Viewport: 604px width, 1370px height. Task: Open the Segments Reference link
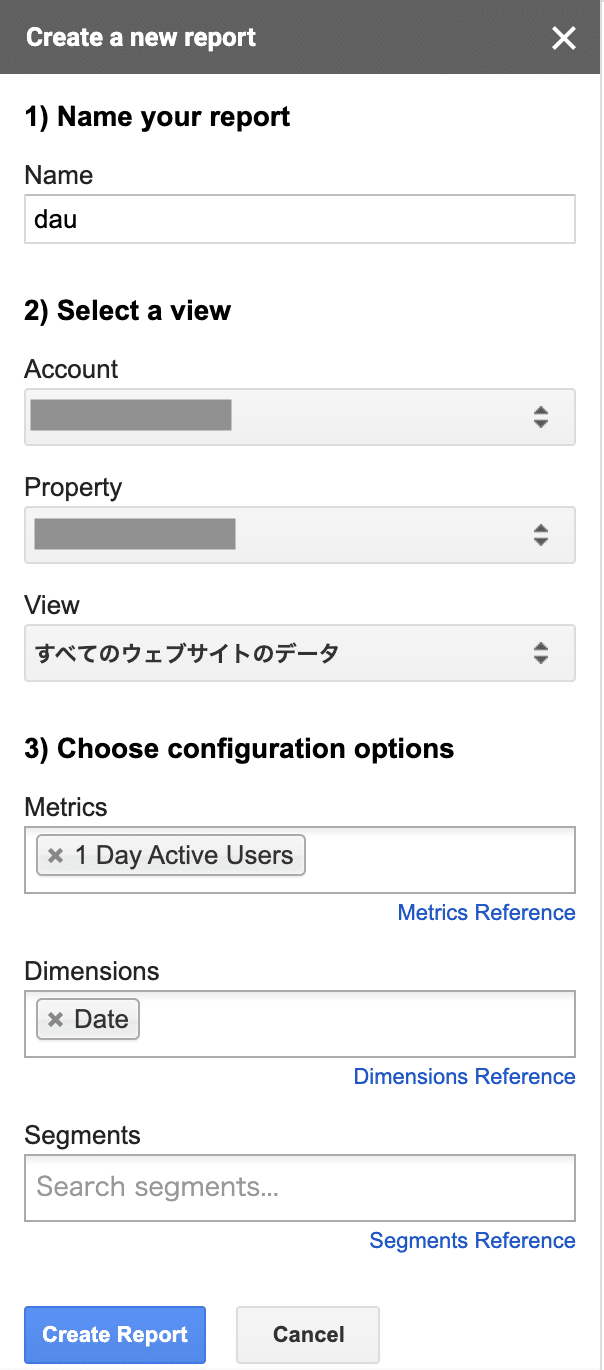[472, 1241]
